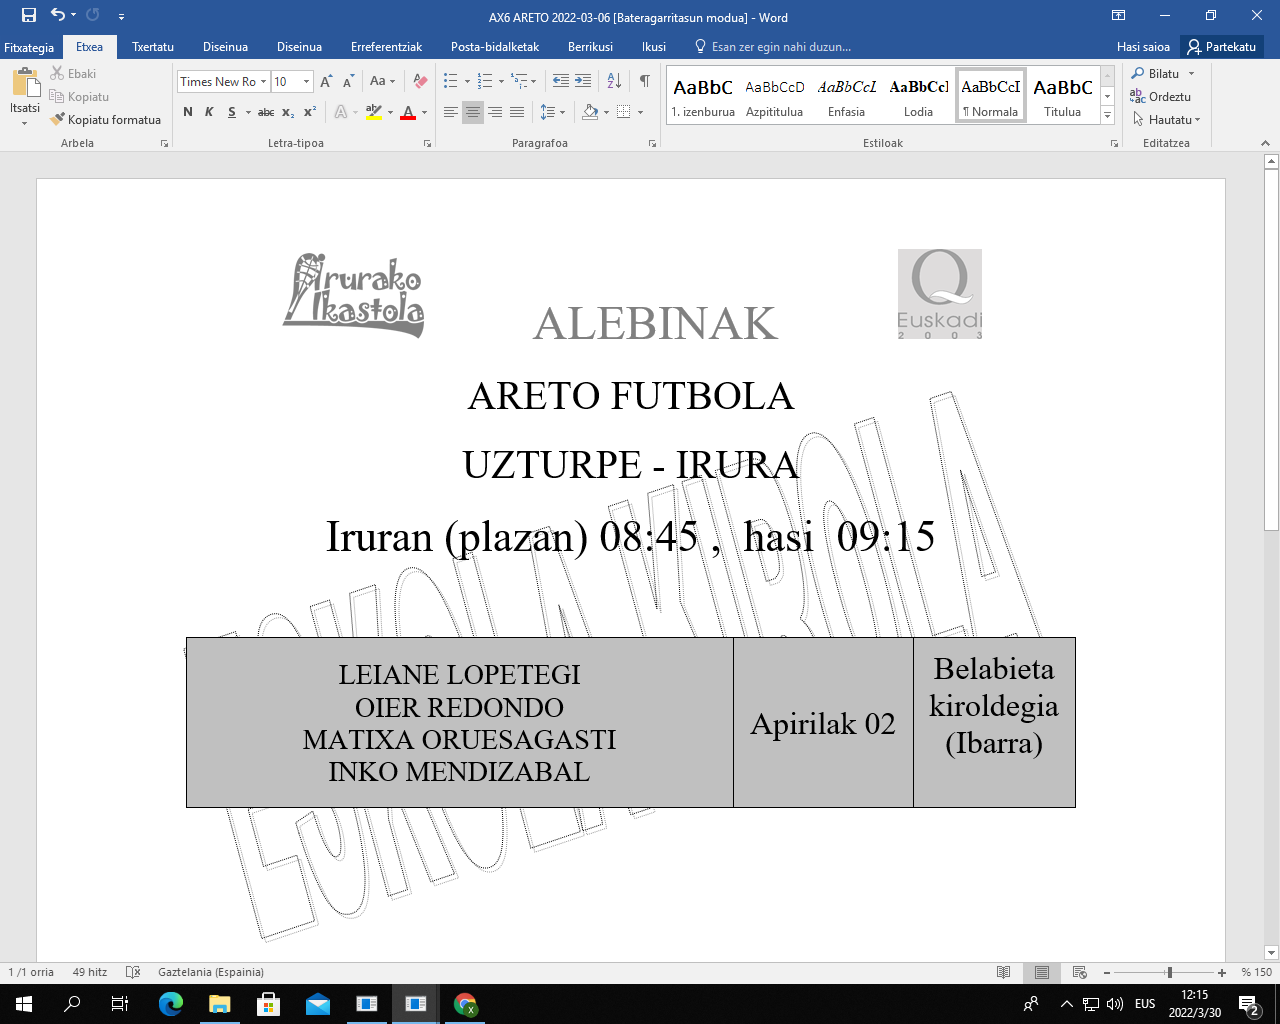Open Microsoft Edge from taskbar

pyautogui.click(x=171, y=1004)
